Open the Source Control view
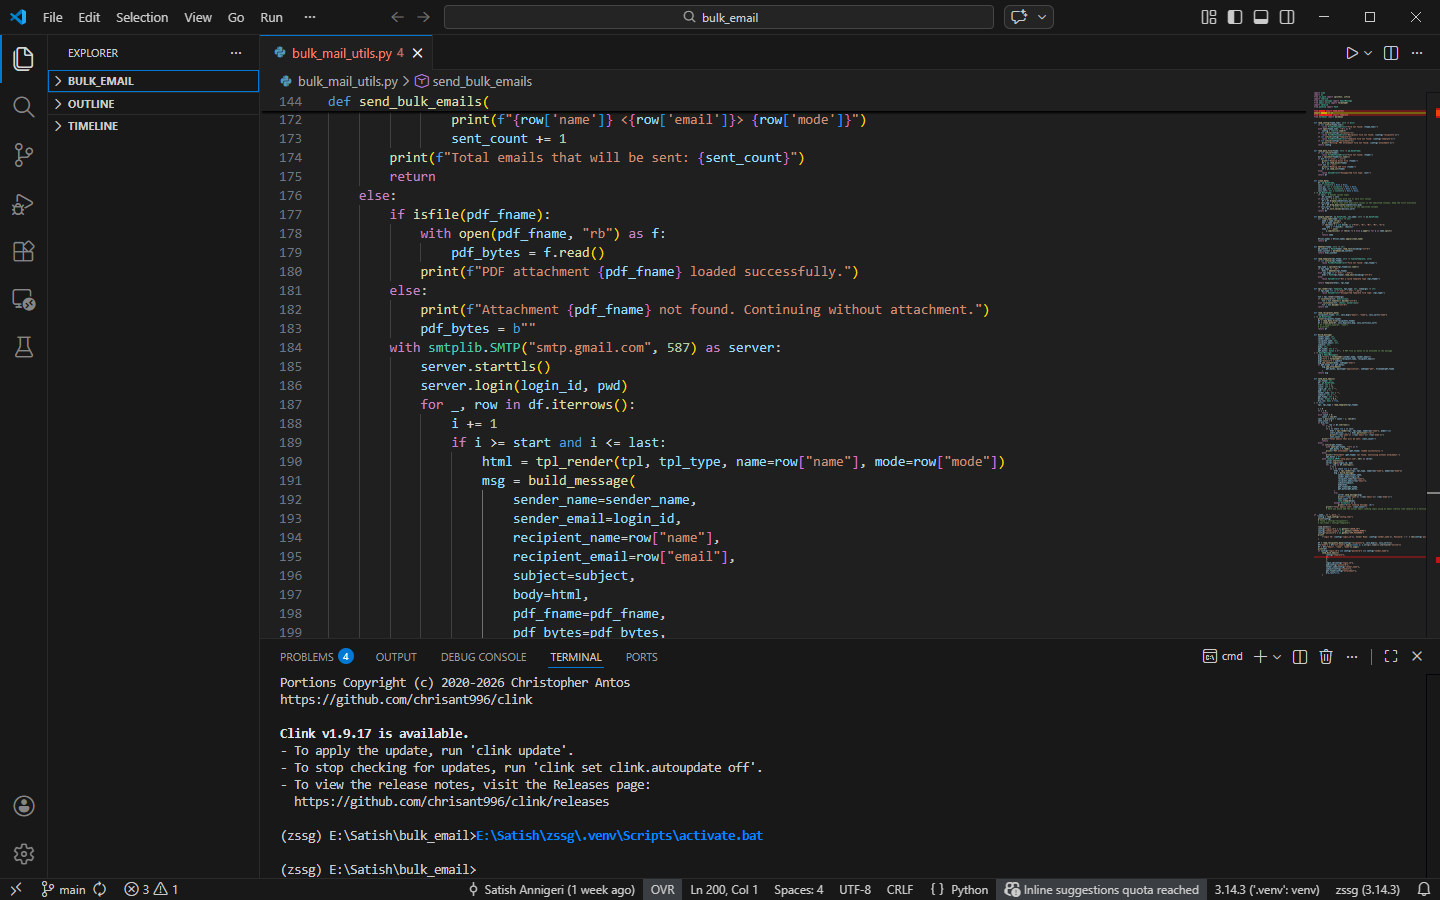Image resolution: width=1440 pixels, height=900 pixels. pos(24,155)
